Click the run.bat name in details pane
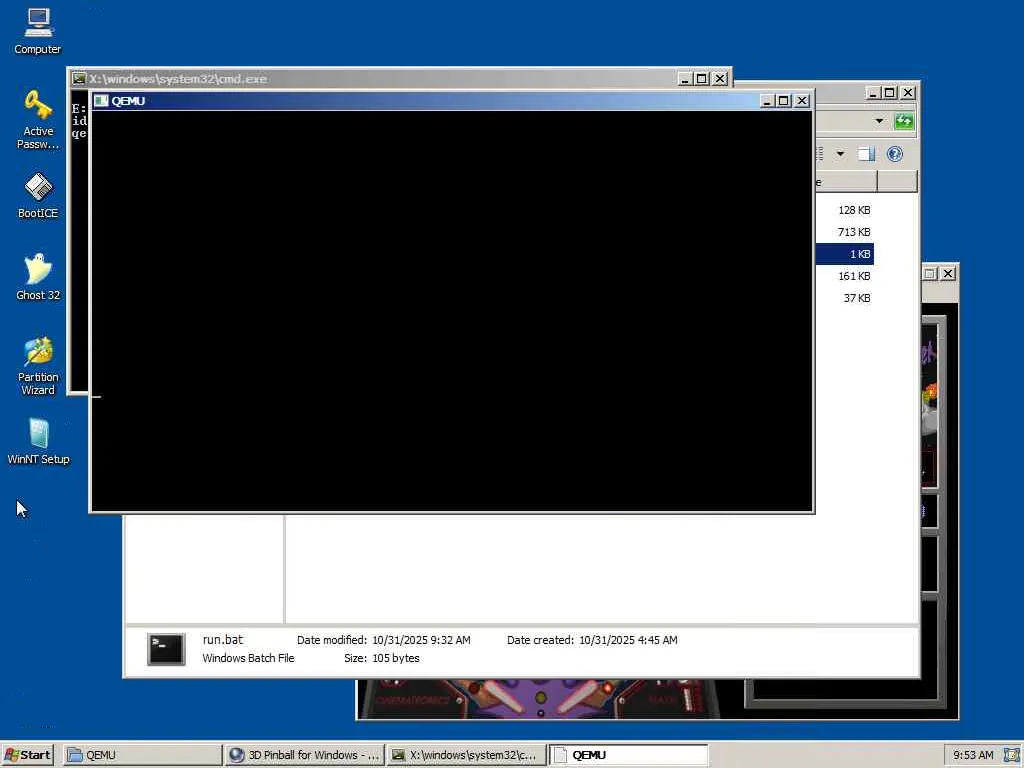 (223, 640)
